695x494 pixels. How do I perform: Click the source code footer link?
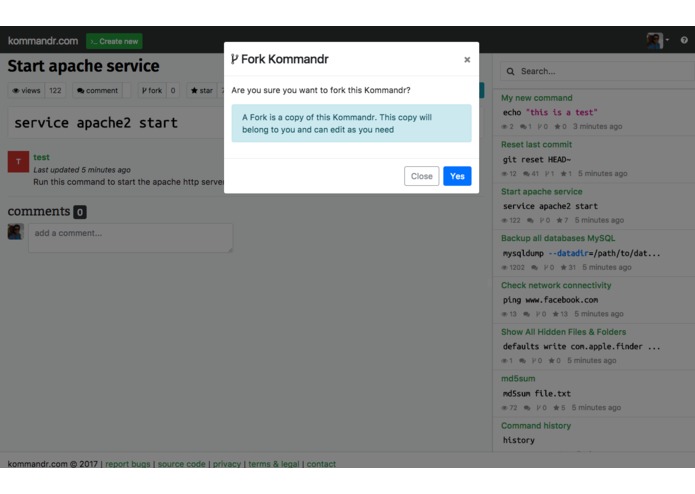181,464
